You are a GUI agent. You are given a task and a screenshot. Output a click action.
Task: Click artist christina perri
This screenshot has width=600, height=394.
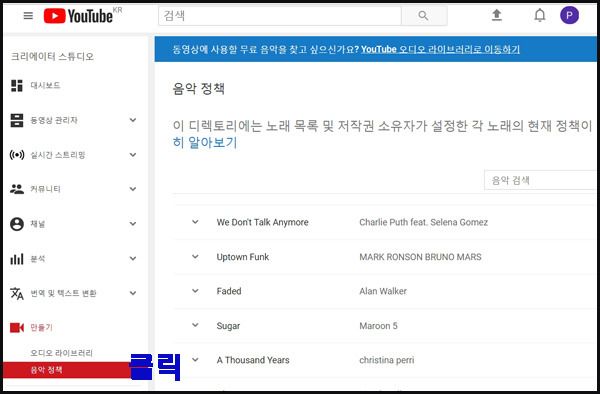point(386,360)
